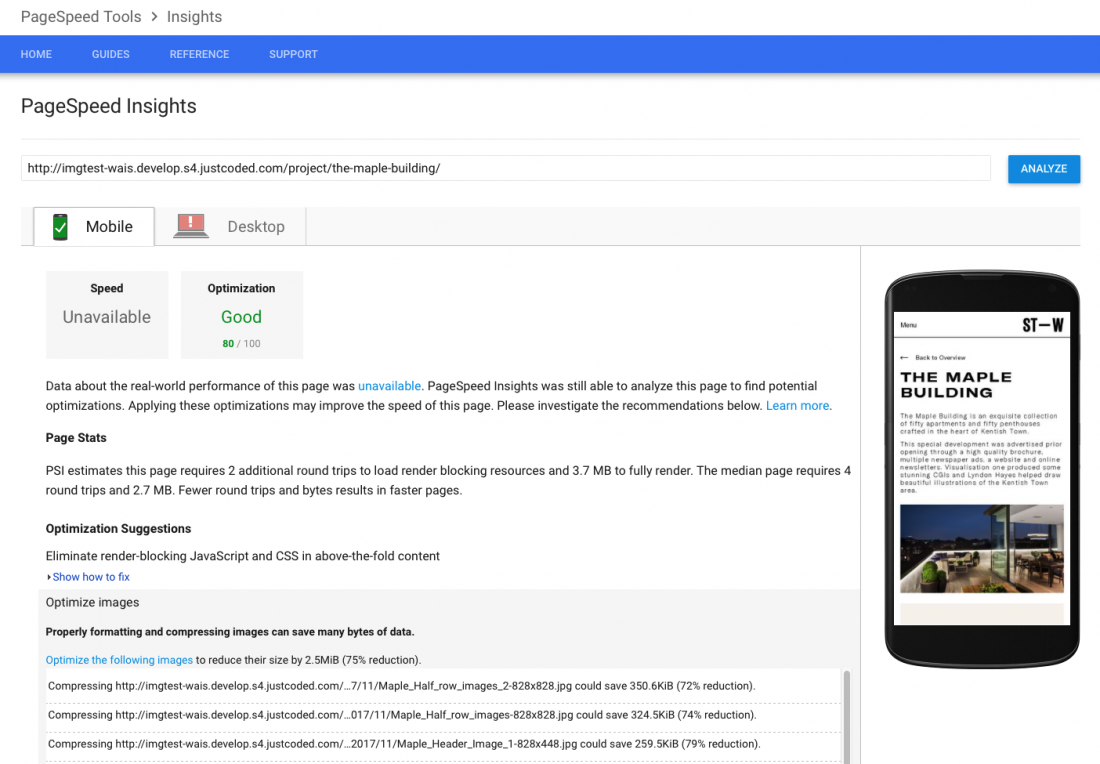
Task: Click the Maple Building photo in phone preview
Action: (x=981, y=549)
